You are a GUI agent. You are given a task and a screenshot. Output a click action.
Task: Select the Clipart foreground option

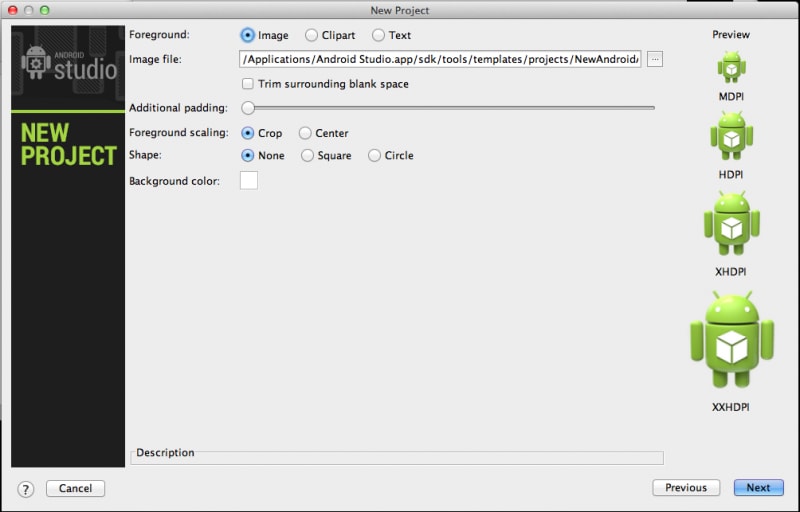312,35
